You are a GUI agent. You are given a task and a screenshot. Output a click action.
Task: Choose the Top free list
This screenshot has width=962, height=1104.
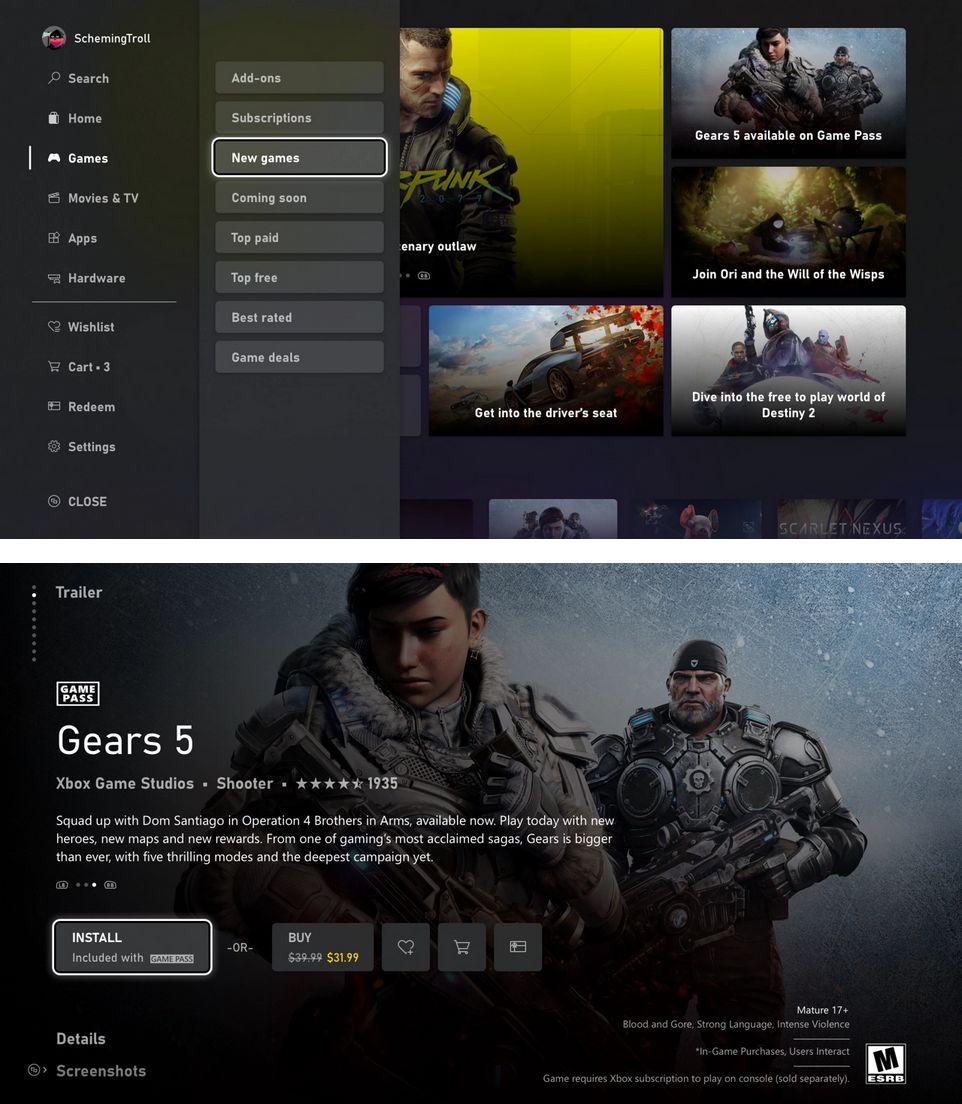click(x=299, y=277)
